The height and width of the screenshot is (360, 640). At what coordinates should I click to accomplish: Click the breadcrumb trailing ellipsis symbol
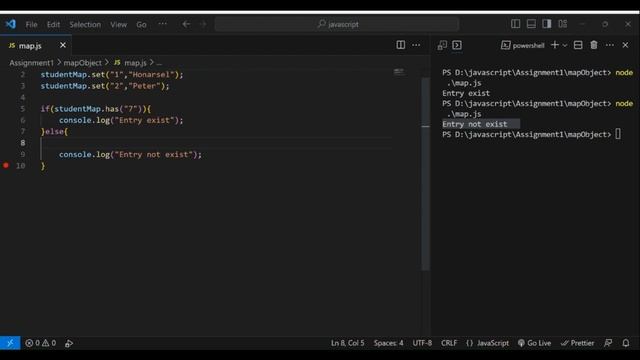(159, 63)
